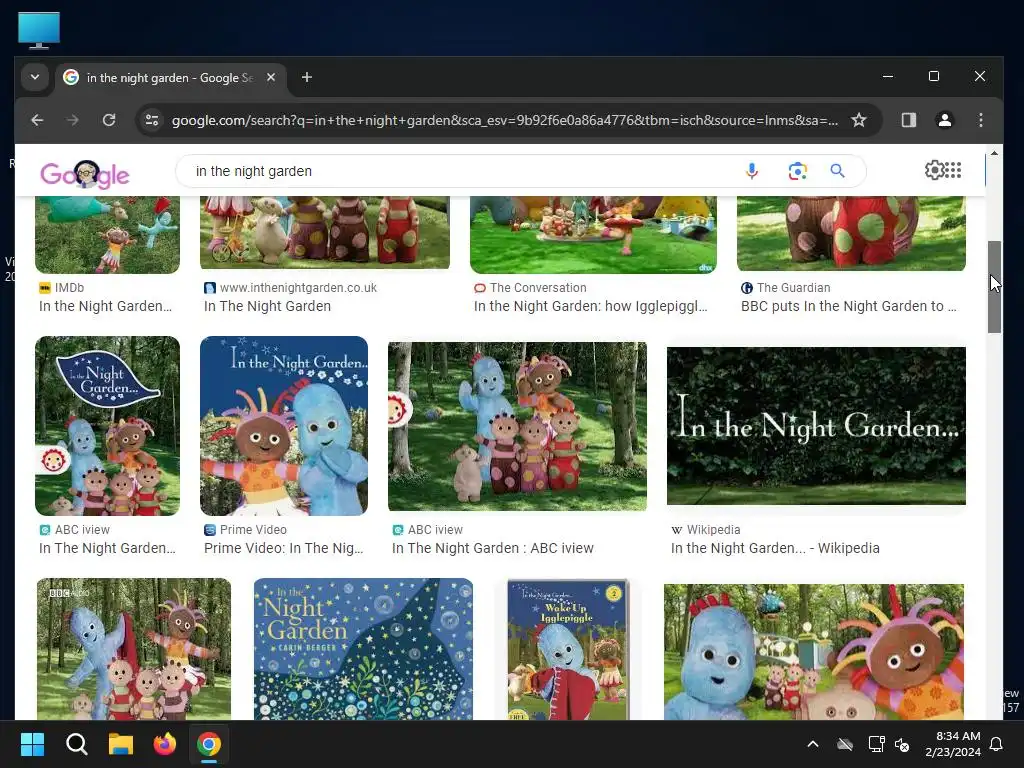
Task: Open the IMDb result image thumbnail
Action: pyautogui.click(x=107, y=234)
